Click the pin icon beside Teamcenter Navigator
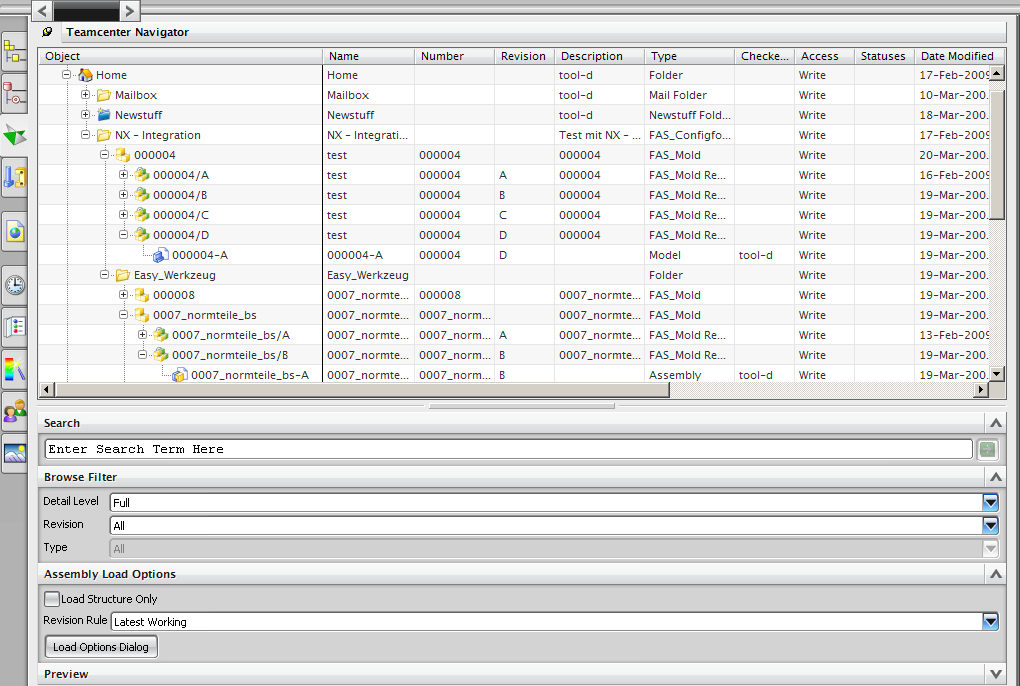 tap(47, 32)
